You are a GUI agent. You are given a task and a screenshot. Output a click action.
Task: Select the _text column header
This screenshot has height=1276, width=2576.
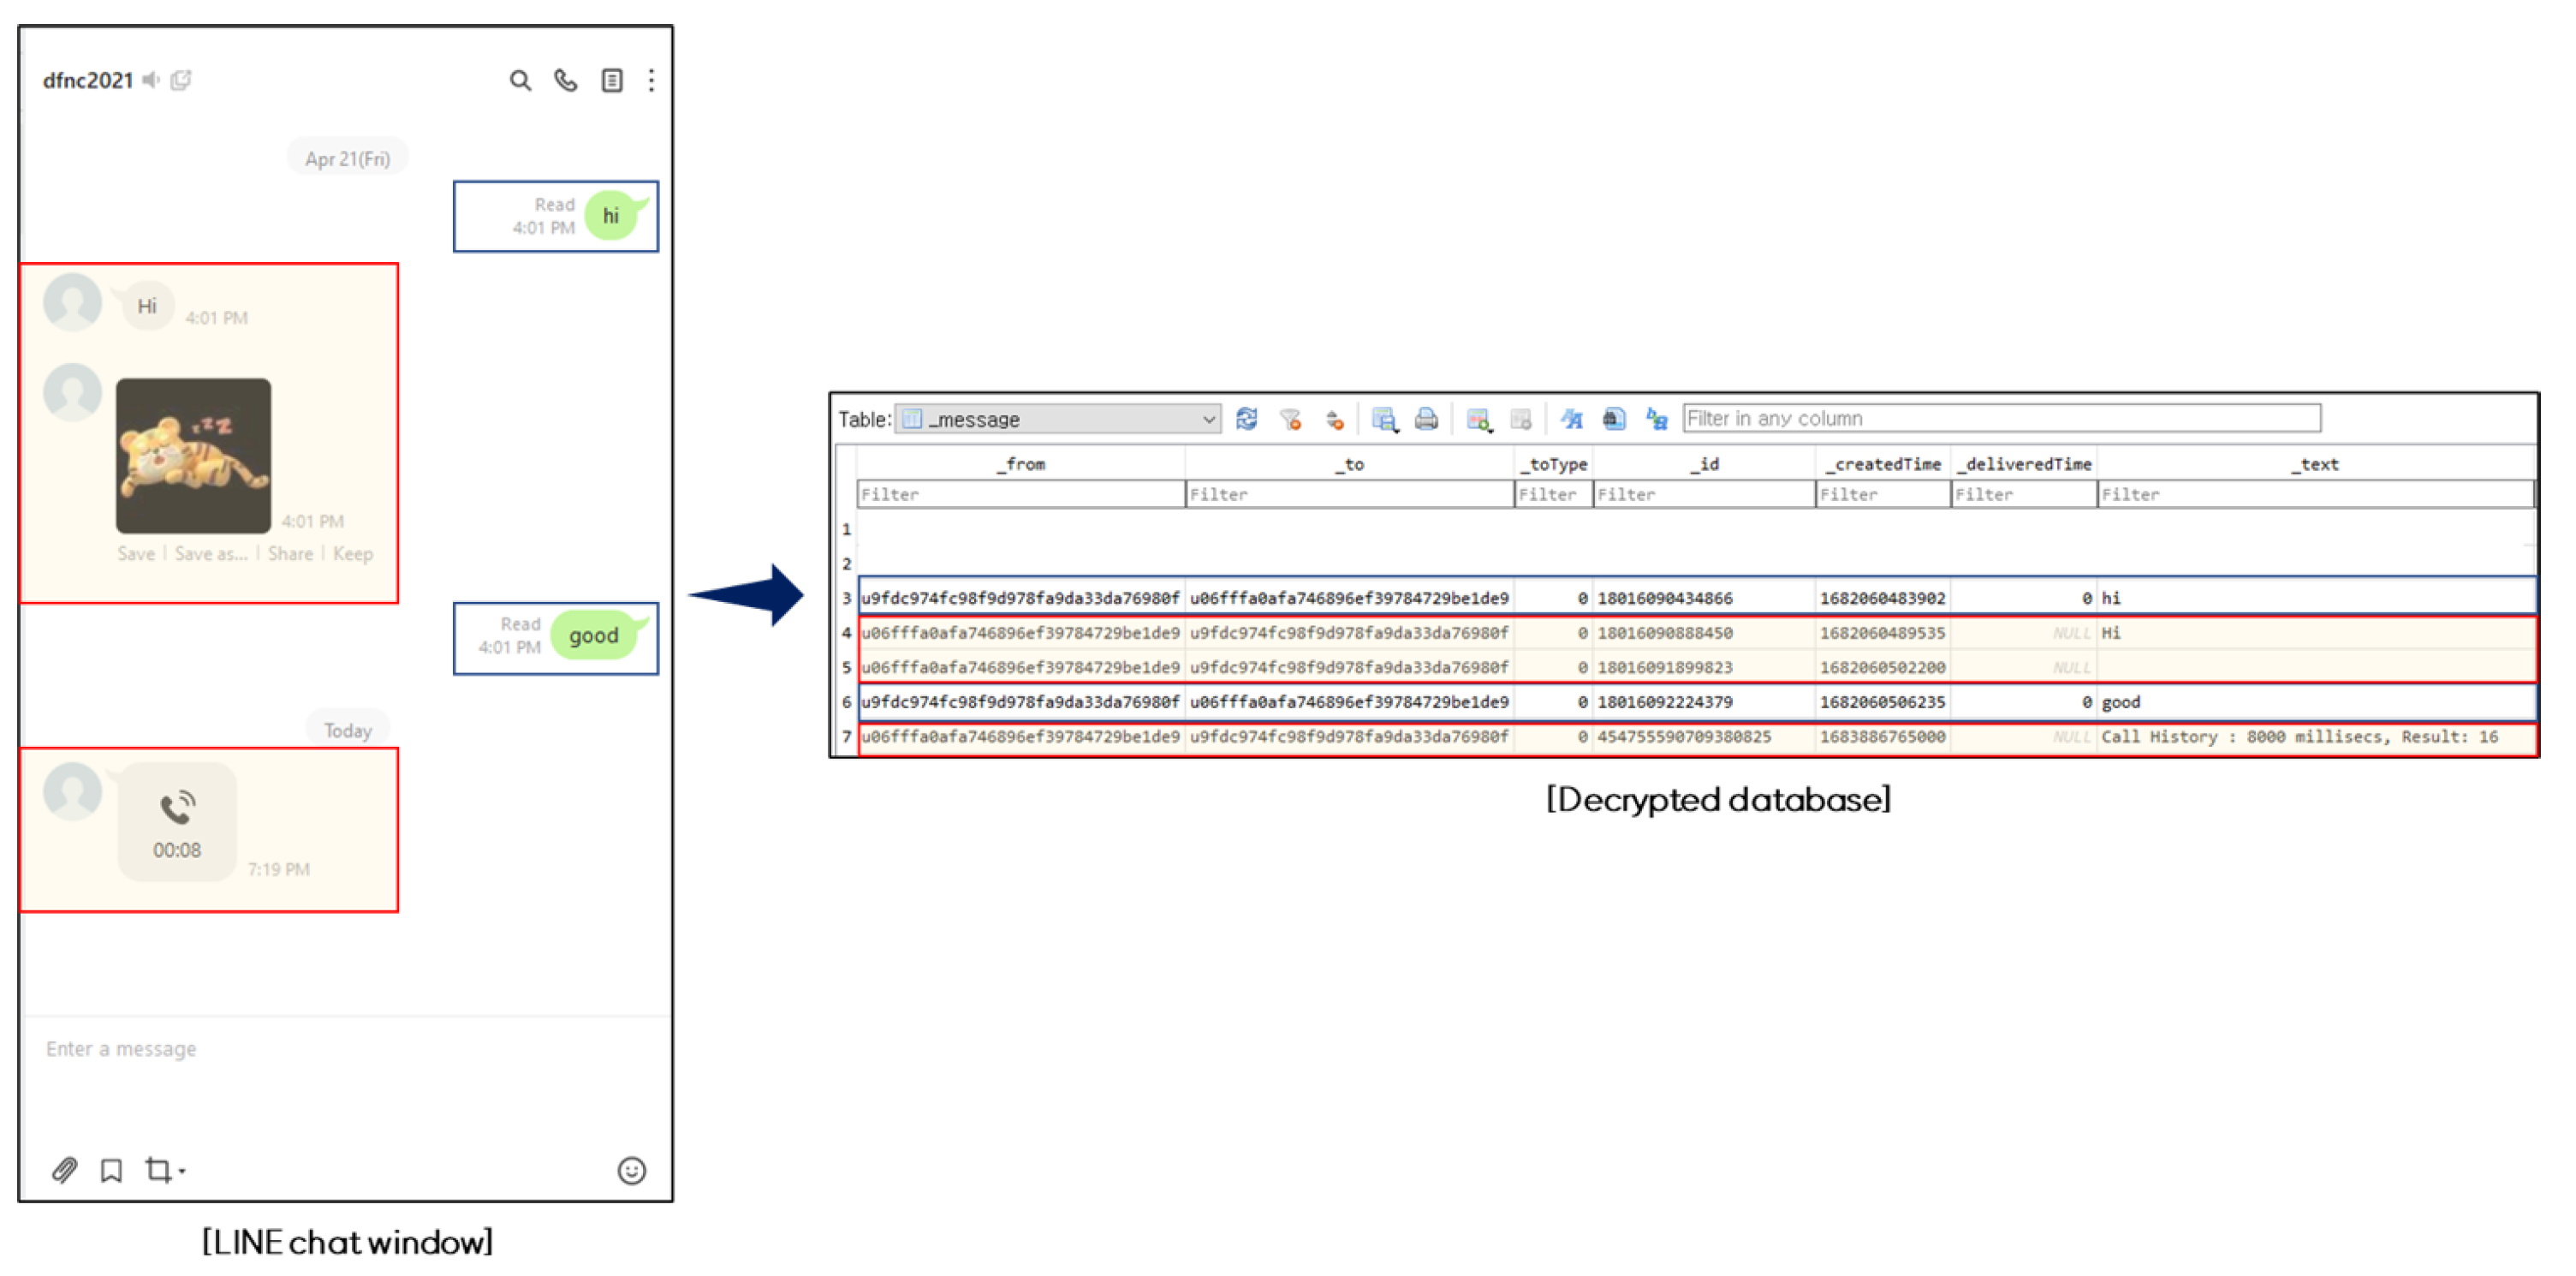2317,464
